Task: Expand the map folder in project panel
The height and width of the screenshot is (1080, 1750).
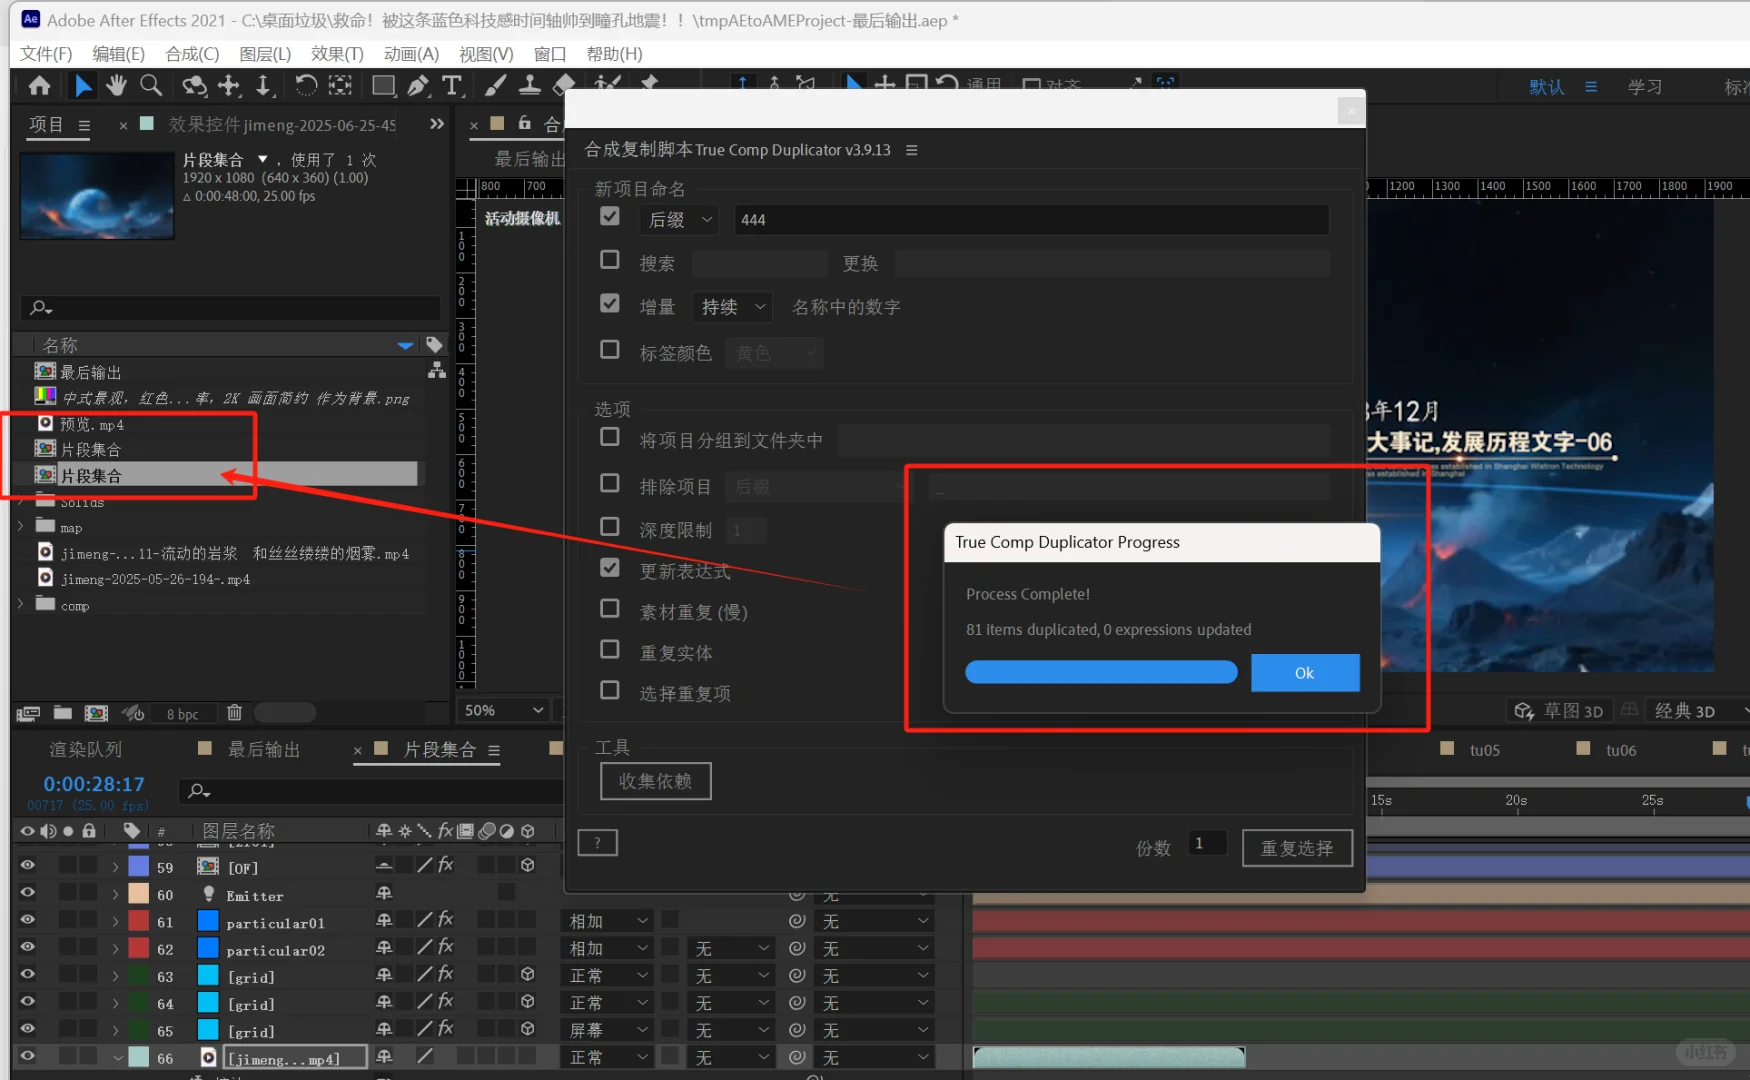Action: coord(21,526)
